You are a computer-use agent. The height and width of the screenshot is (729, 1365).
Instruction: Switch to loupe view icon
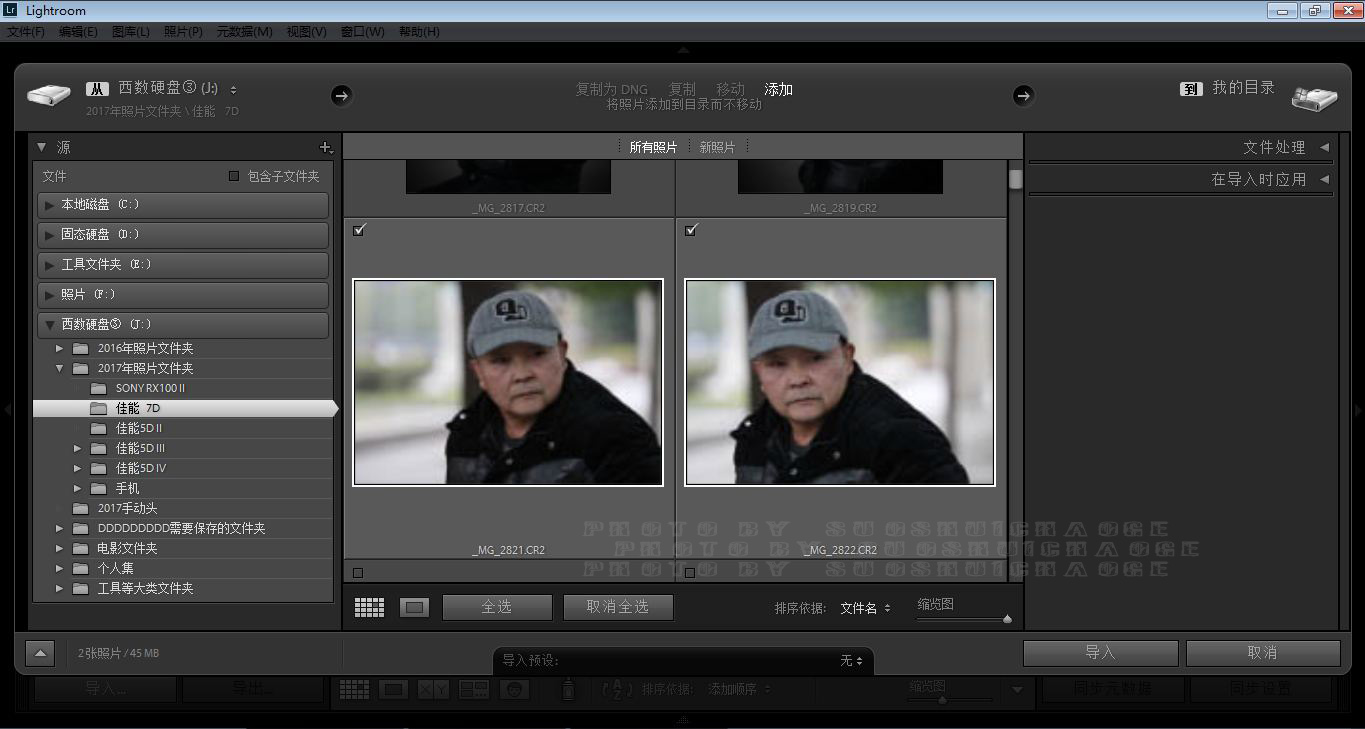pos(414,607)
